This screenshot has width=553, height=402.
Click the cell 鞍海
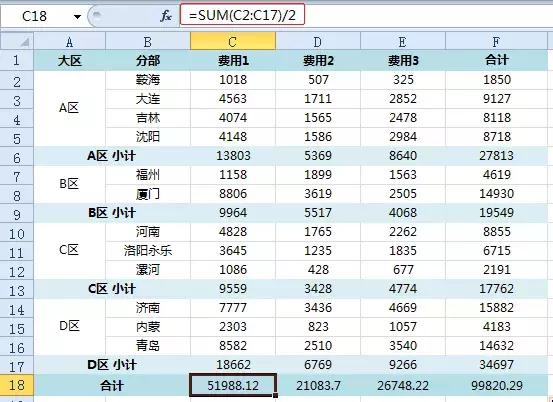point(148,80)
